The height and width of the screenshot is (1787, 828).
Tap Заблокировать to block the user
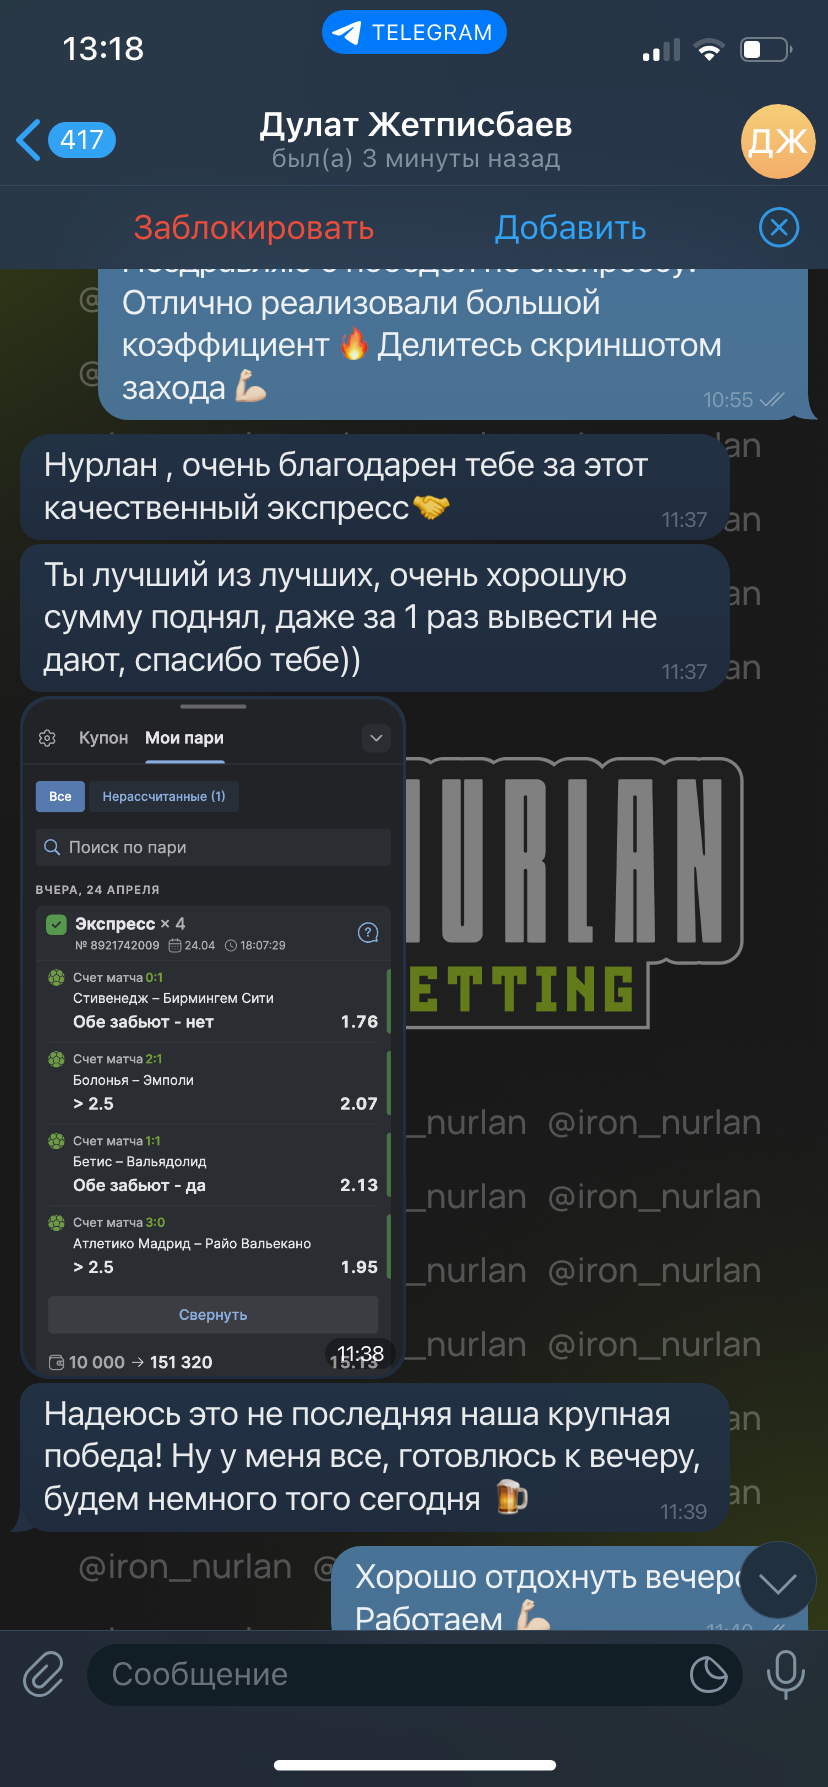coord(254,228)
